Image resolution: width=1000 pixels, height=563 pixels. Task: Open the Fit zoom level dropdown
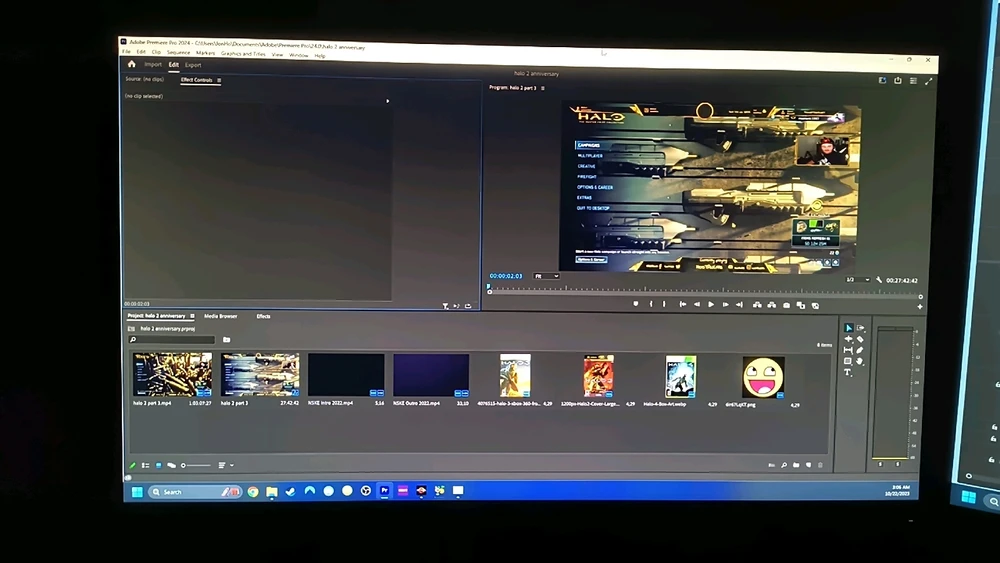[546, 276]
